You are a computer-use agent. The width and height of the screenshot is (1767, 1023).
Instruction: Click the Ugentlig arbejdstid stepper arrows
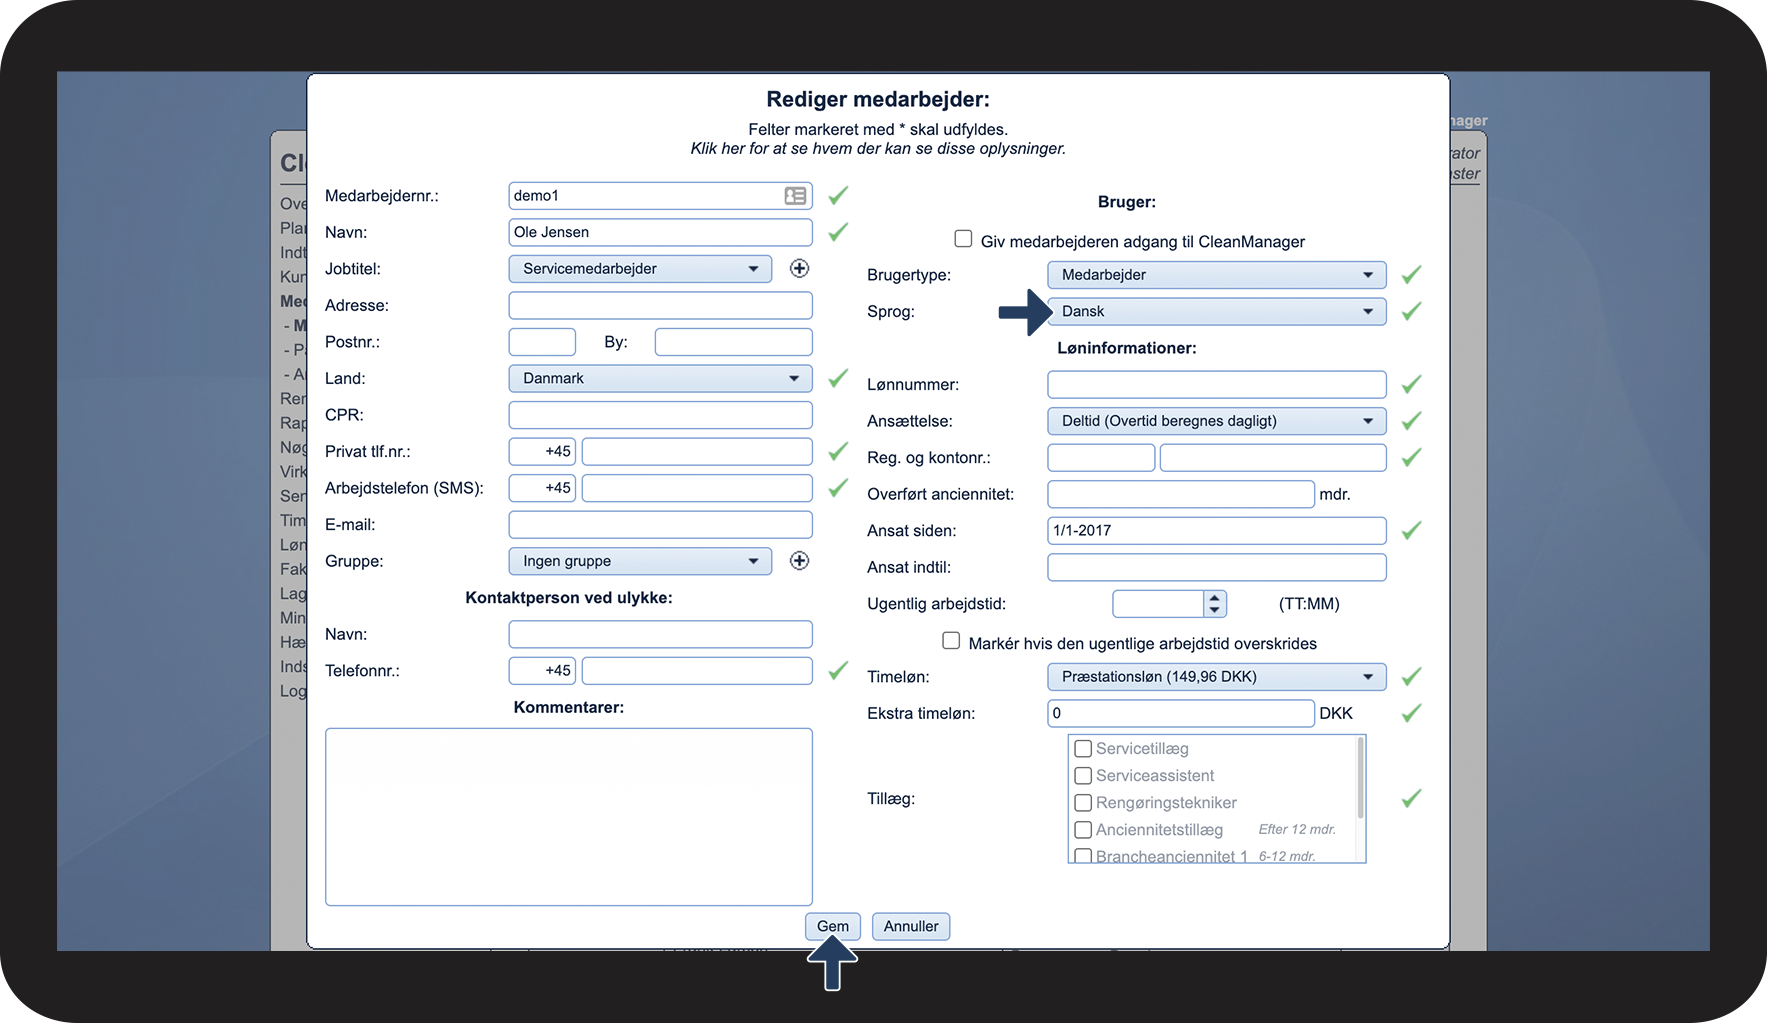pyautogui.click(x=1215, y=604)
